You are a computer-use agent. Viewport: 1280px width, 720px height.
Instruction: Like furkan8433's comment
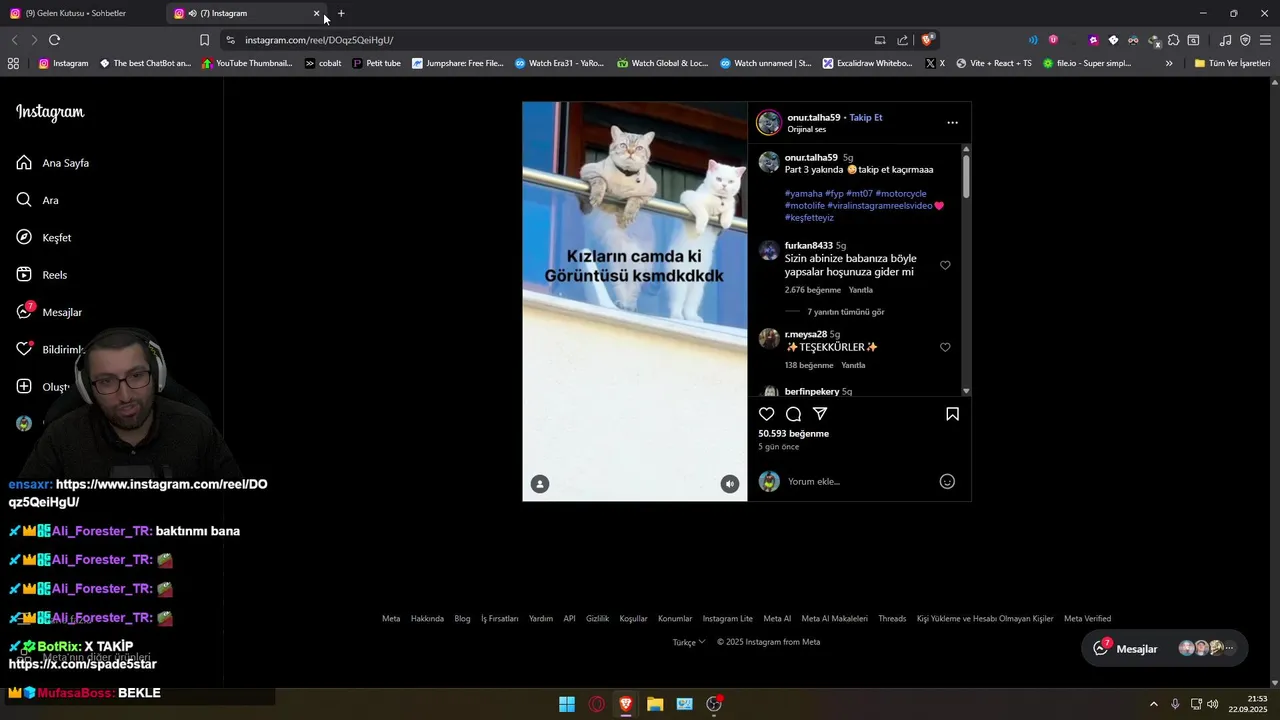945,265
